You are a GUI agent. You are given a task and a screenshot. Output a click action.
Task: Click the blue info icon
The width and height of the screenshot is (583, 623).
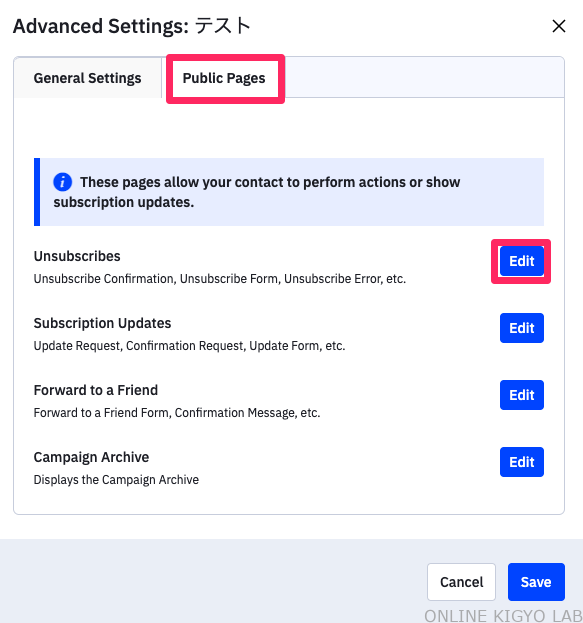click(62, 182)
